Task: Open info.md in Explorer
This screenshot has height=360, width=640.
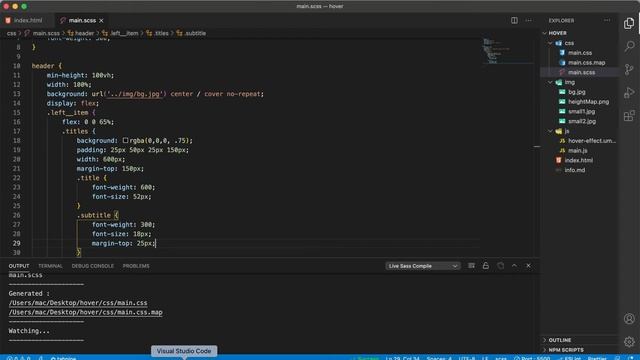Action: click(575, 170)
